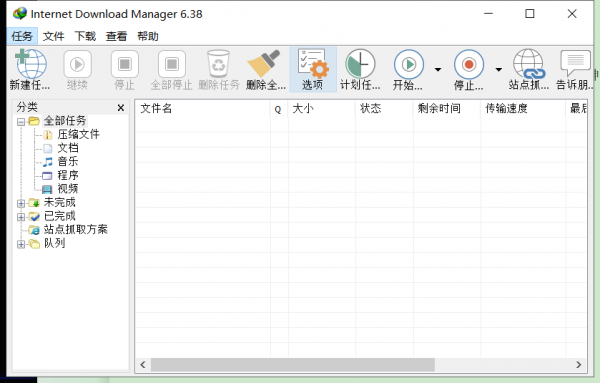Close the 分类 side panel
600x383 pixels.
tap(121, 108)
